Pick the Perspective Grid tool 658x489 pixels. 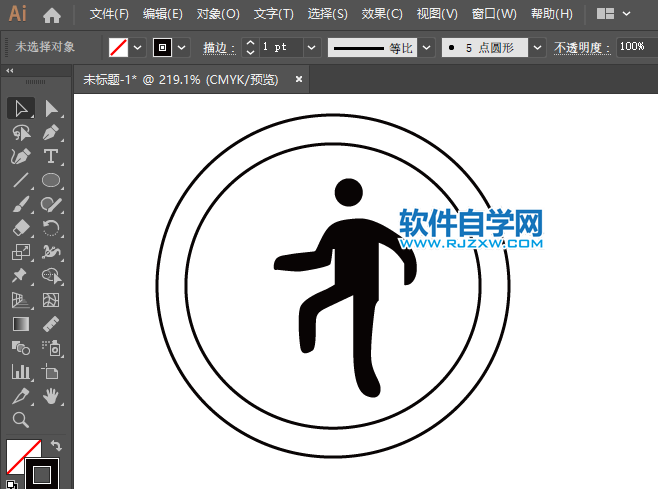(21, 300)
